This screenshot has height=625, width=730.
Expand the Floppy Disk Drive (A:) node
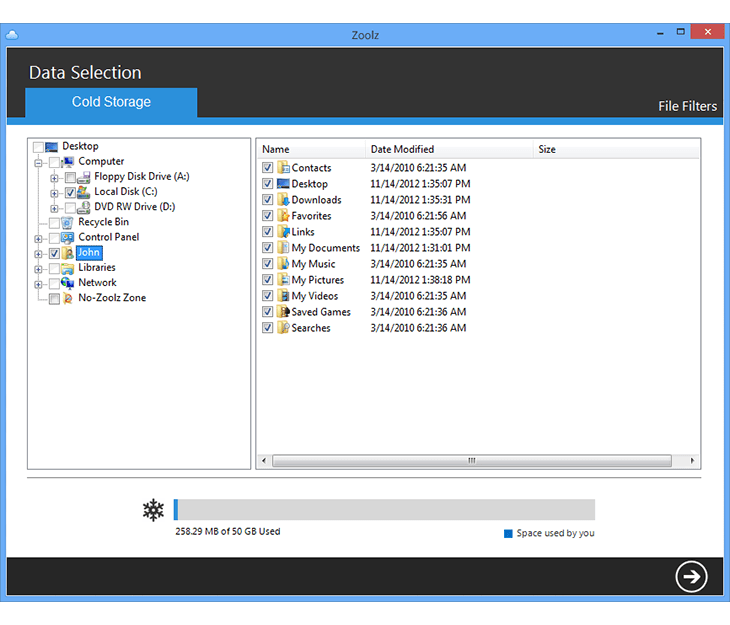54,178
